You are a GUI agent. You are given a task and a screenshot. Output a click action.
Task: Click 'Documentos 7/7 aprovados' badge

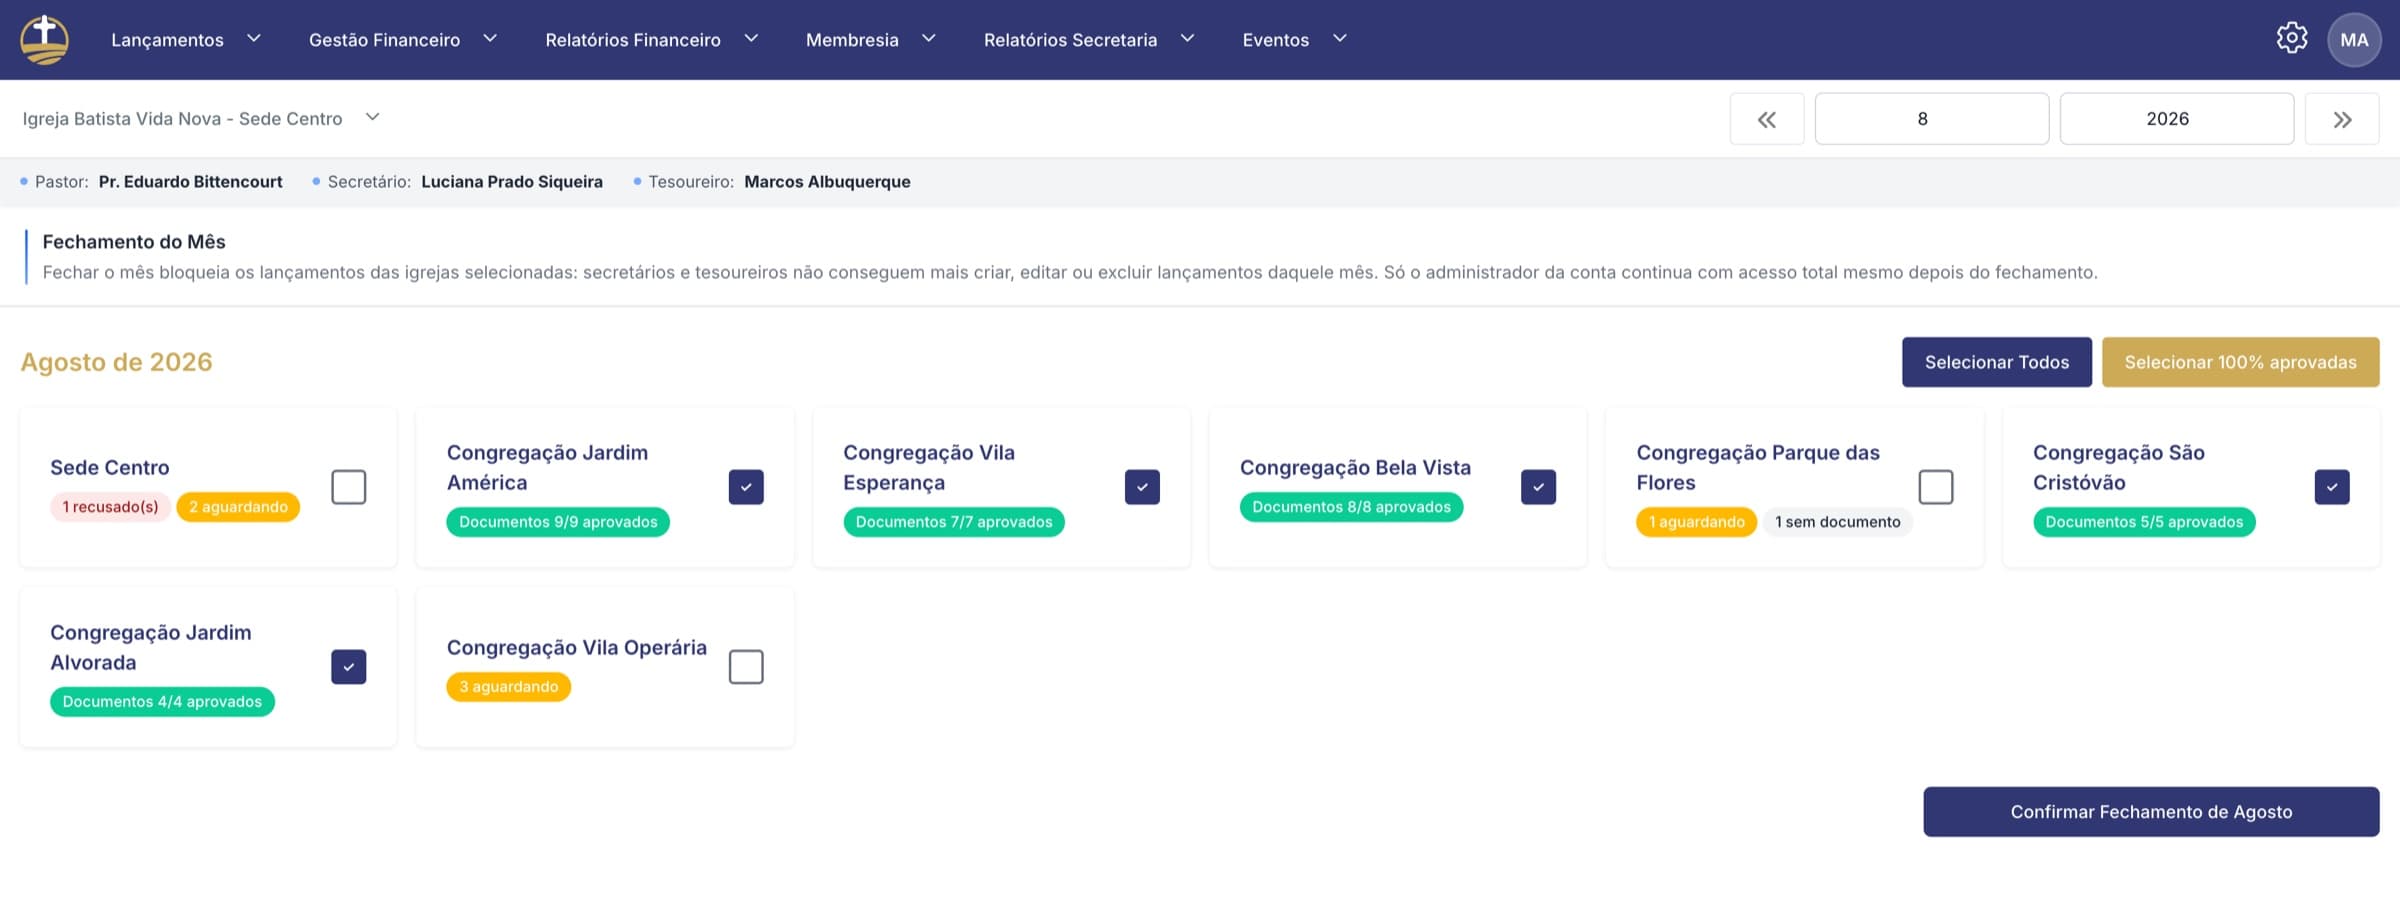coord(954,522)
